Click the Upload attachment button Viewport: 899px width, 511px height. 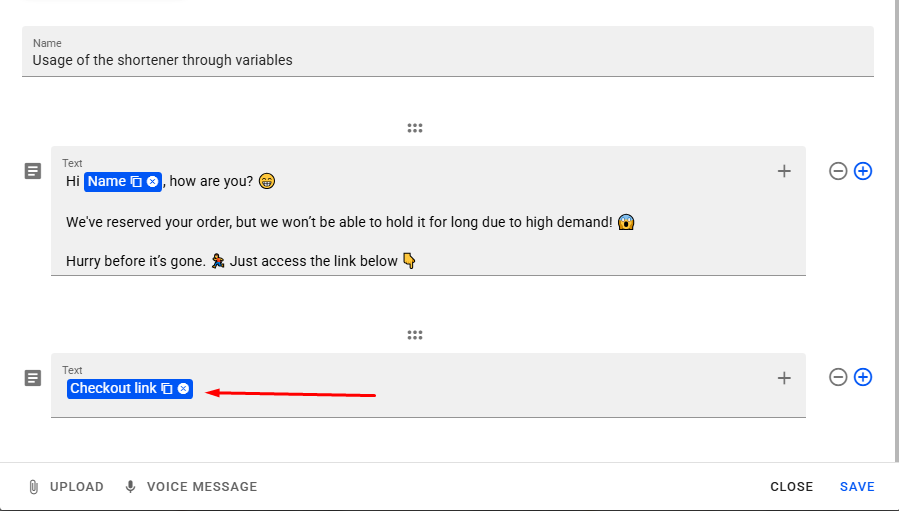66,487
